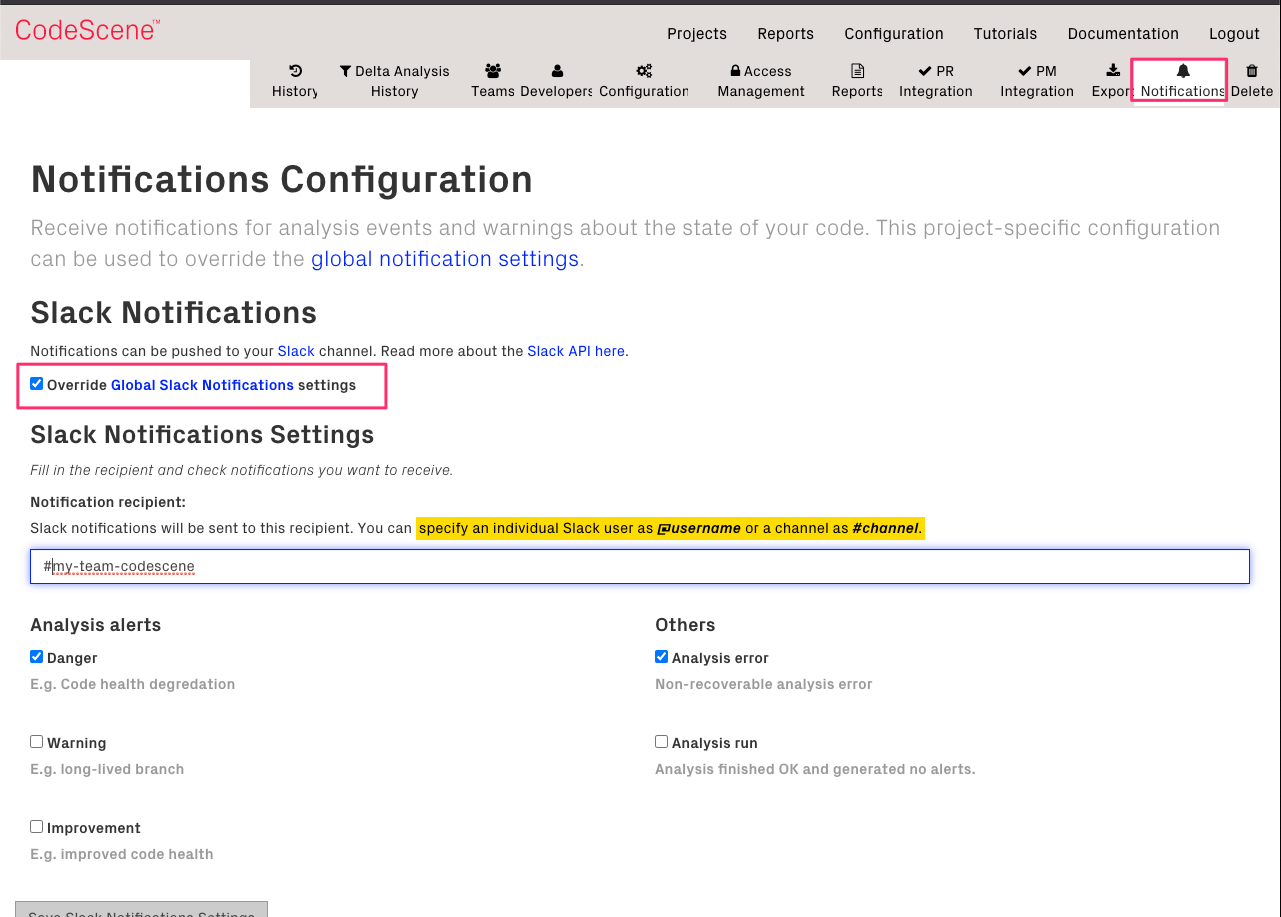Follow the global notification settings link
Screen dimensions: 1281x917
pos(444,258)
